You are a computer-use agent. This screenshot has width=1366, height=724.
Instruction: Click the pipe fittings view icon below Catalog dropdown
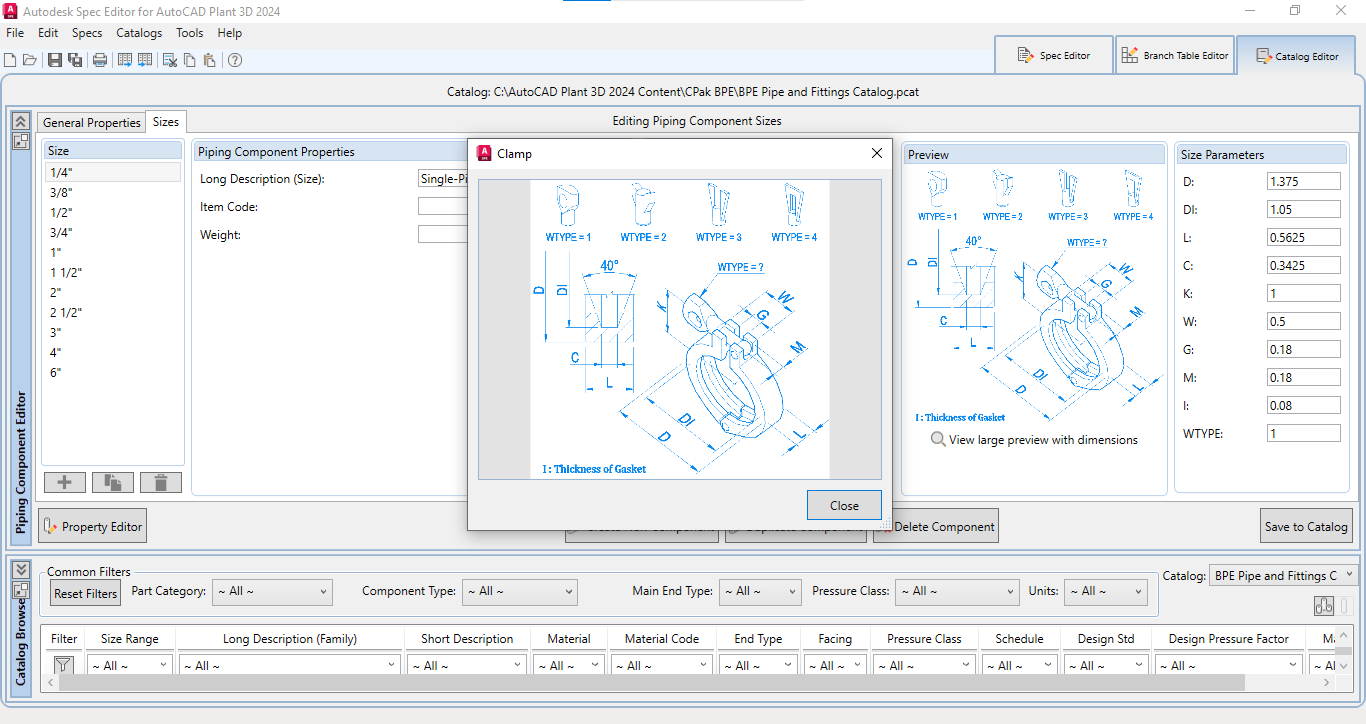[1324, 606]
